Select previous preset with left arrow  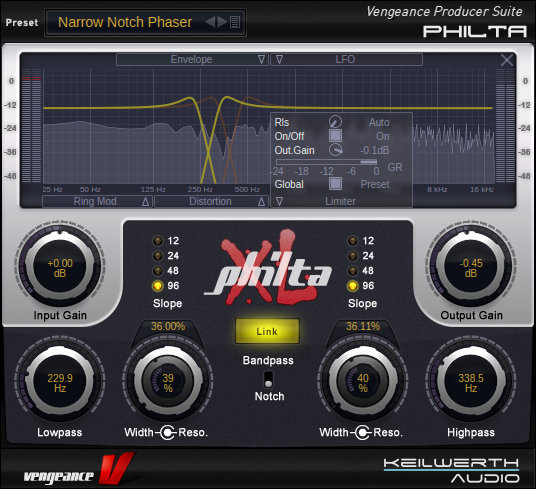coord(210,22)
